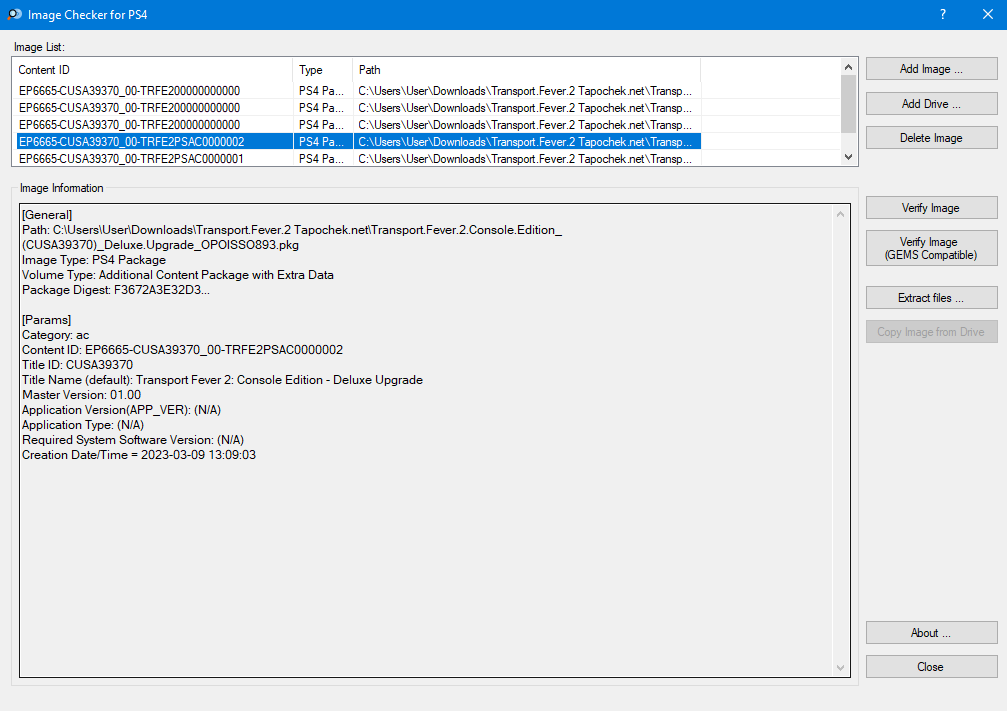The width and height of the screenshot is (1007, 711).
Task: Click the help question mark in title bar
Action: (943, 14)
